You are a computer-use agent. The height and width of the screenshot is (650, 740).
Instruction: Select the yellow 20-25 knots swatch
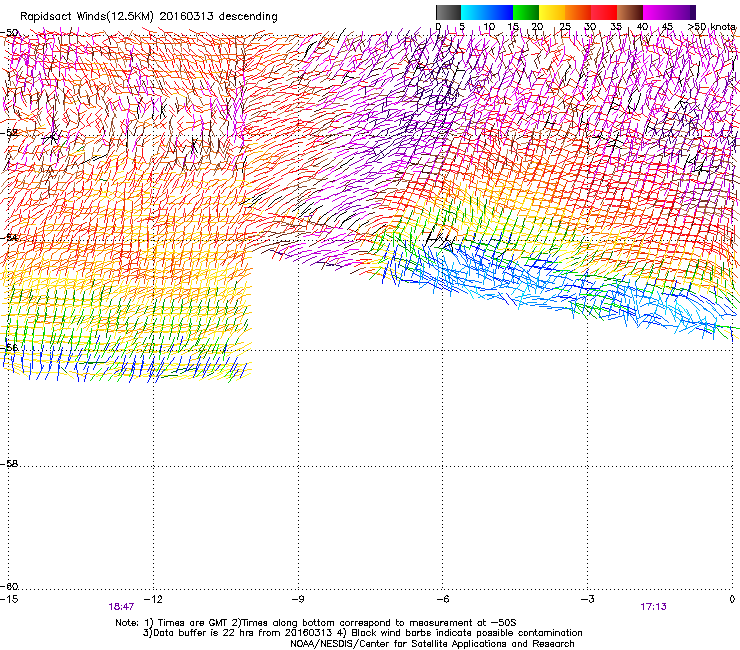coord(552,12)
